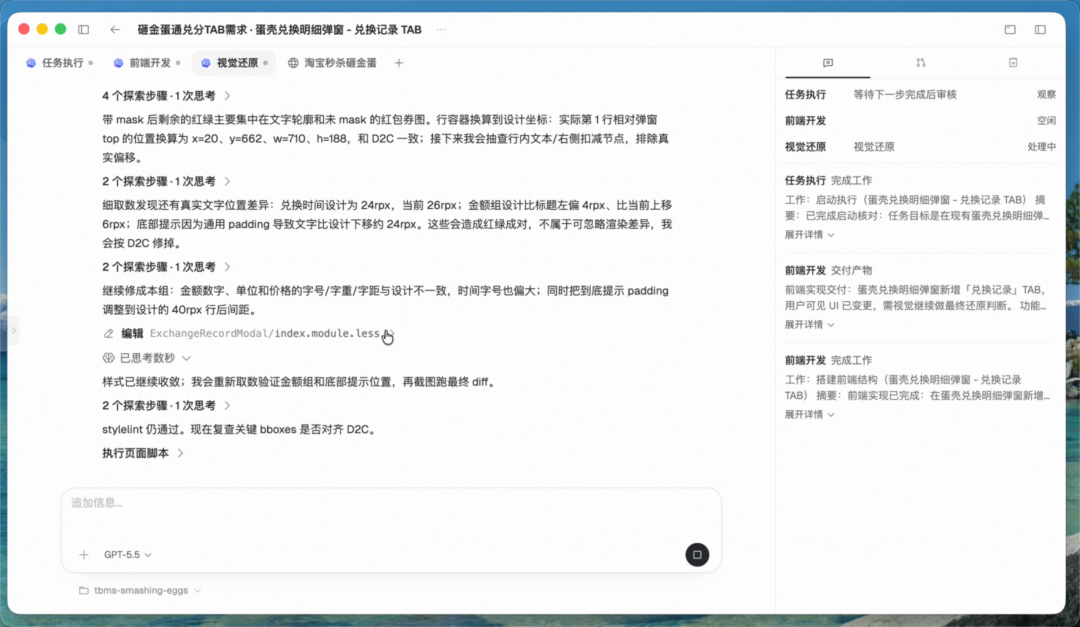
Task: Expand the 执行页面脚本 step
Action: (x=143, y=453)
